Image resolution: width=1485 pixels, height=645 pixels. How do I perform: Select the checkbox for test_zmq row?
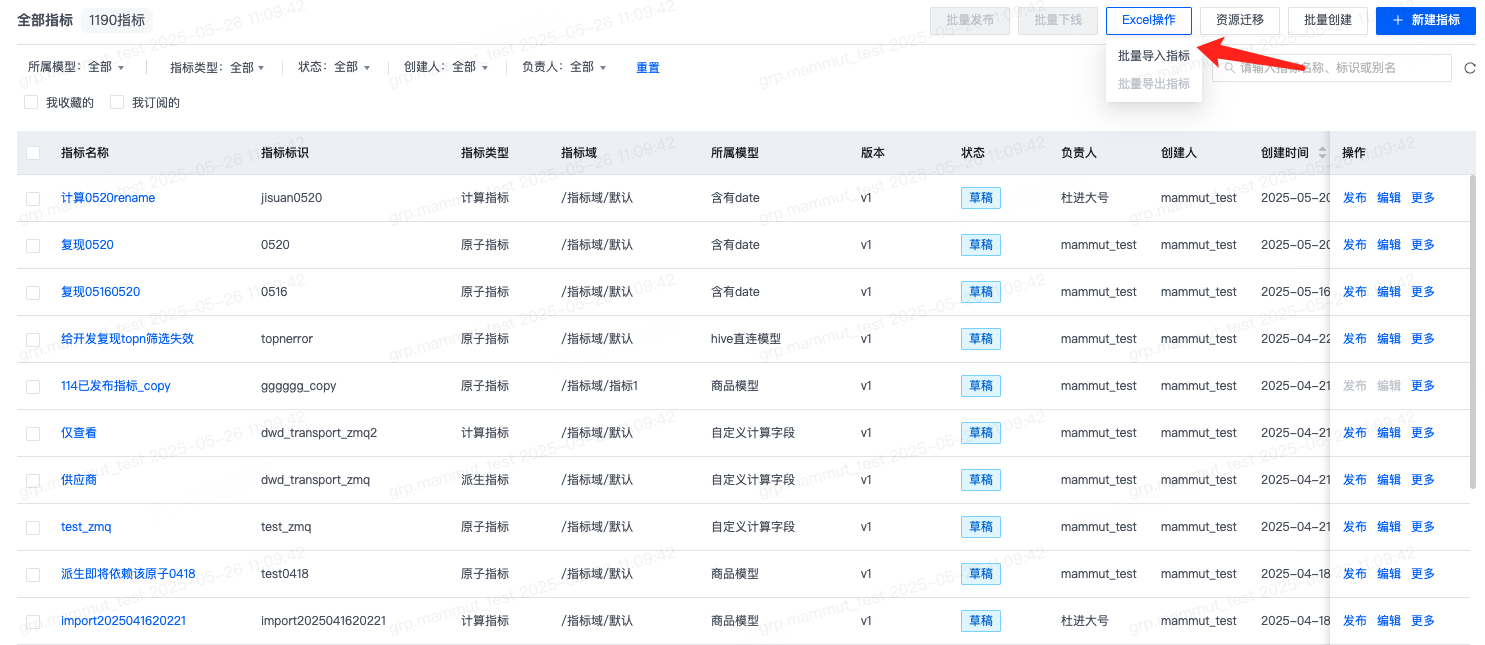click(x=33, y=527)
